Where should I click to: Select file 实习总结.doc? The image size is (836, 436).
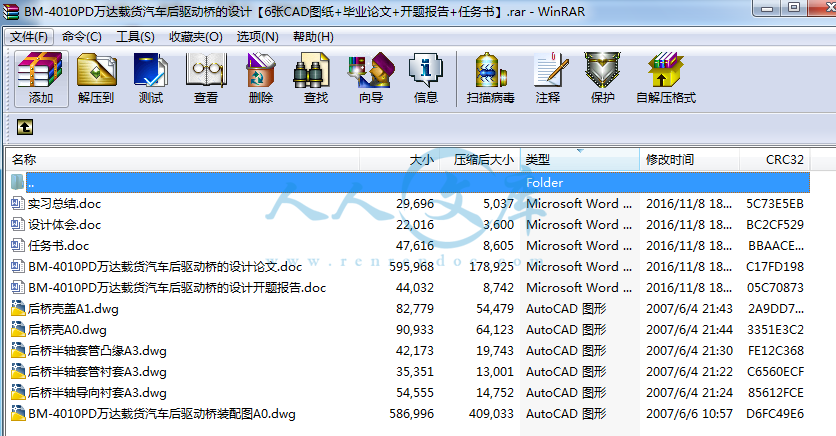click(64, 204)
